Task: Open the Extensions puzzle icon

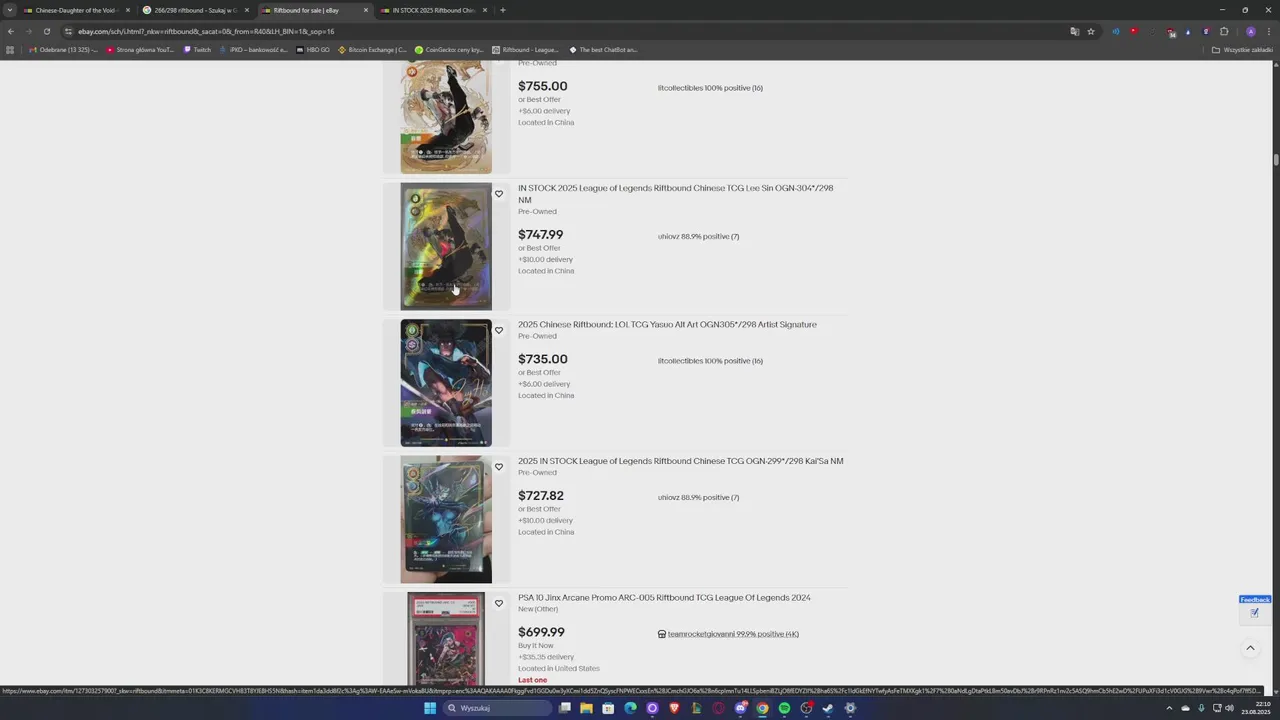Action: point(1224,31)
